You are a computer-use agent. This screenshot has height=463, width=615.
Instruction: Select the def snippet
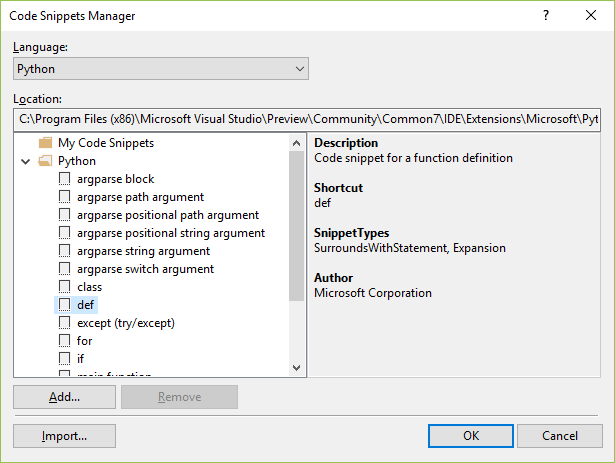point(85,305)
